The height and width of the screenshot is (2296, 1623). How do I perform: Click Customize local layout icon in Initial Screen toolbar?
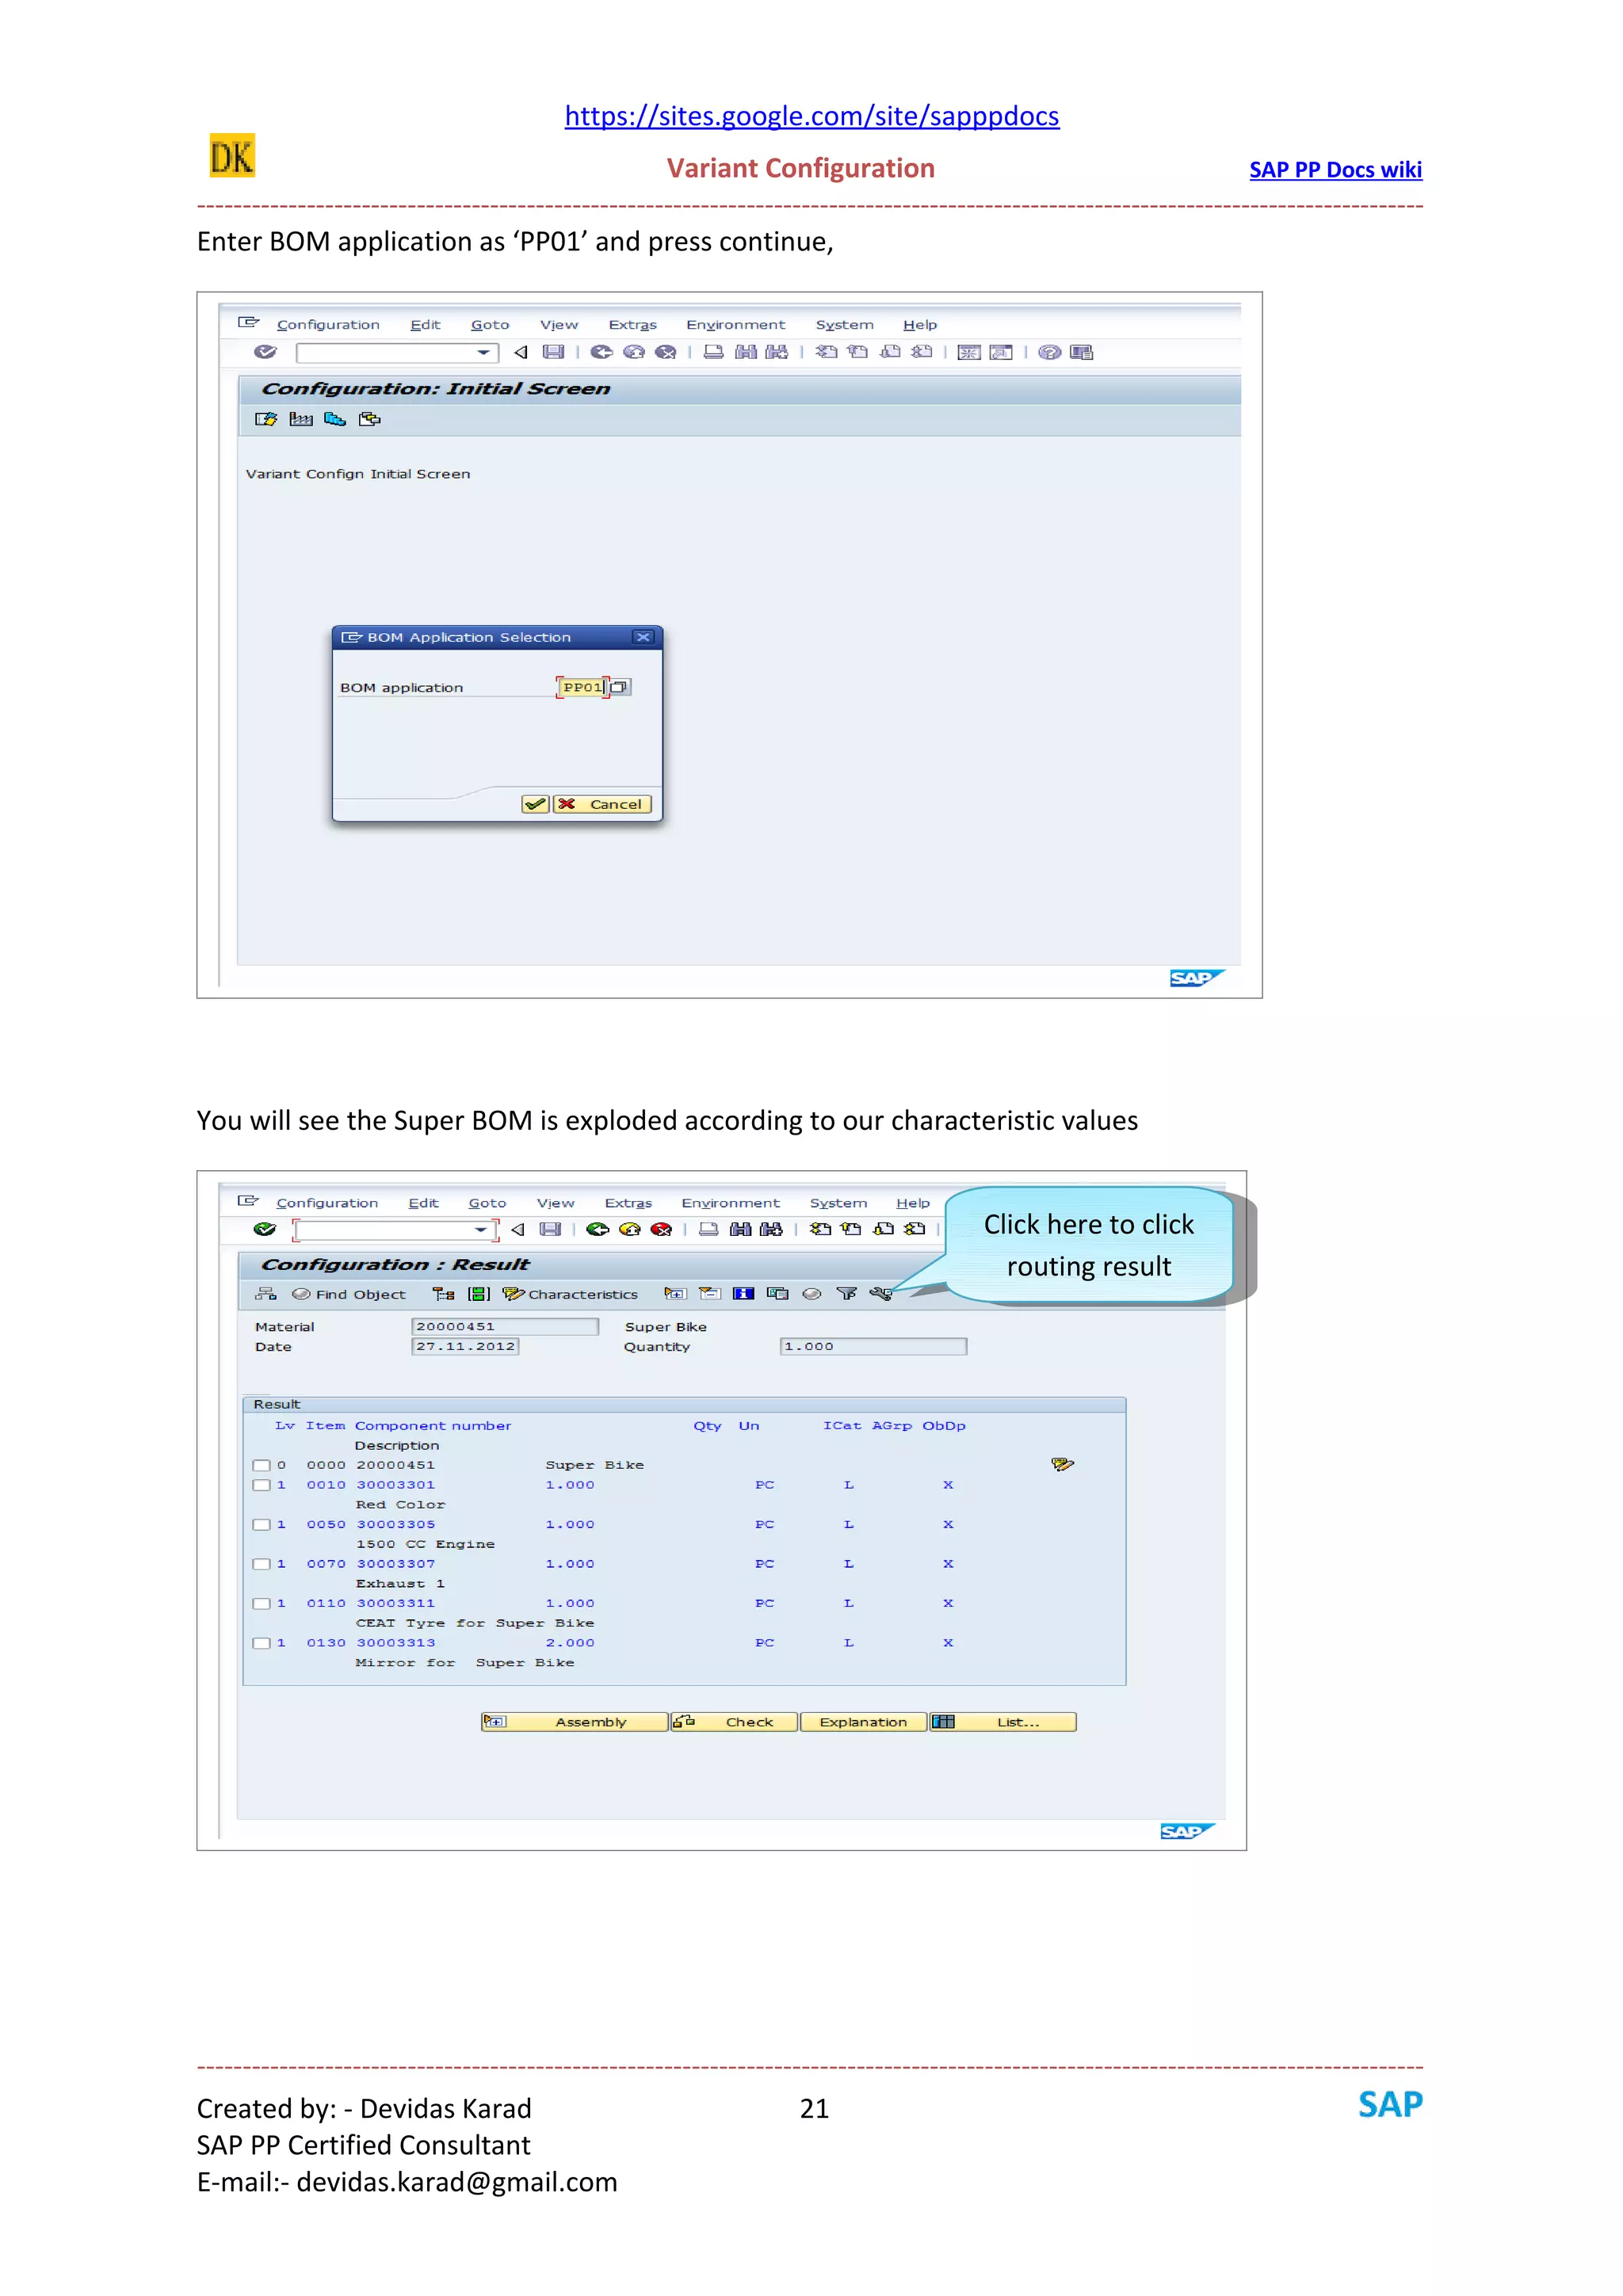(1081, 352)
